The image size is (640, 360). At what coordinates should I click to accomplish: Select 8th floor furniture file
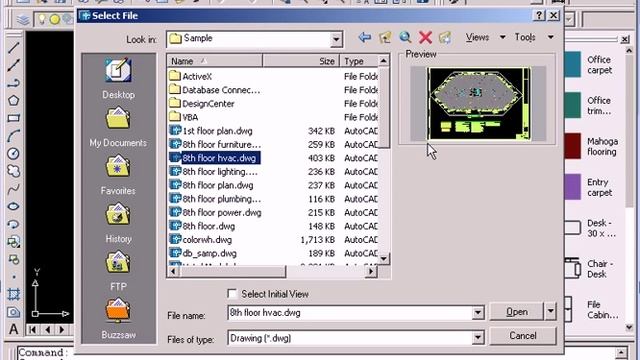pyautogui.click(x=215, y=144)
